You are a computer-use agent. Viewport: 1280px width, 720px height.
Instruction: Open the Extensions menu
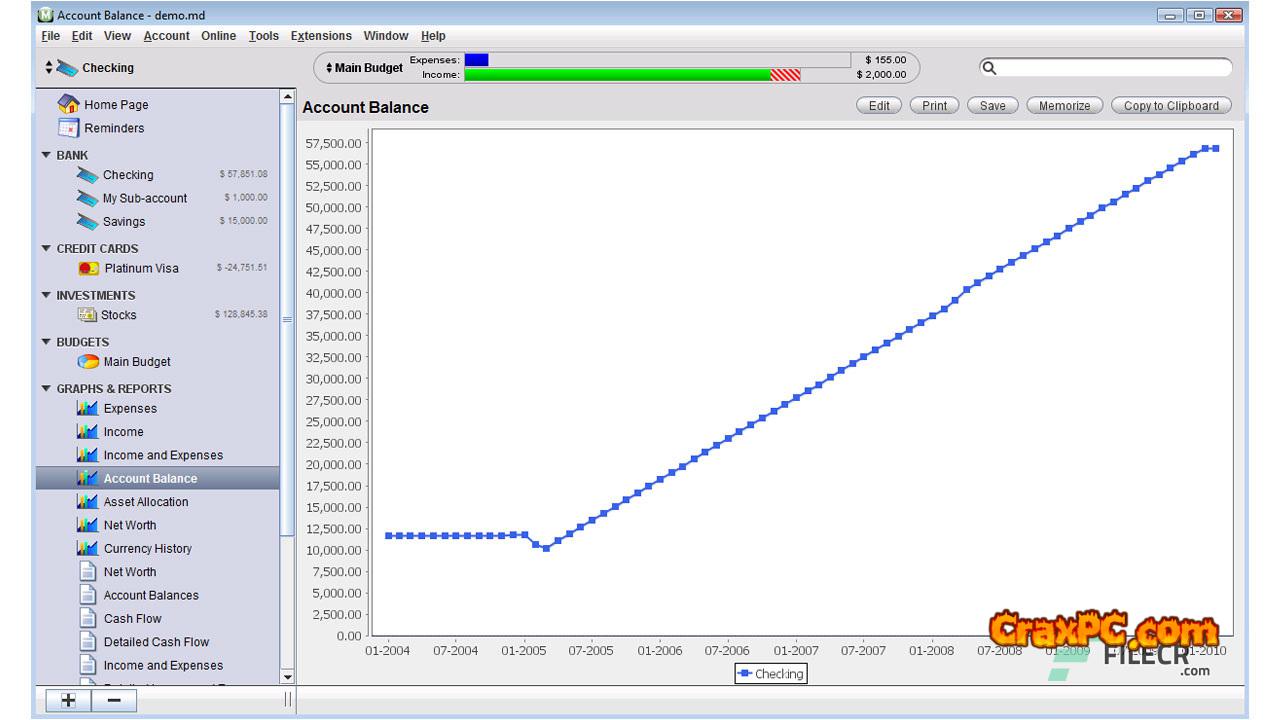click(321, 36)
